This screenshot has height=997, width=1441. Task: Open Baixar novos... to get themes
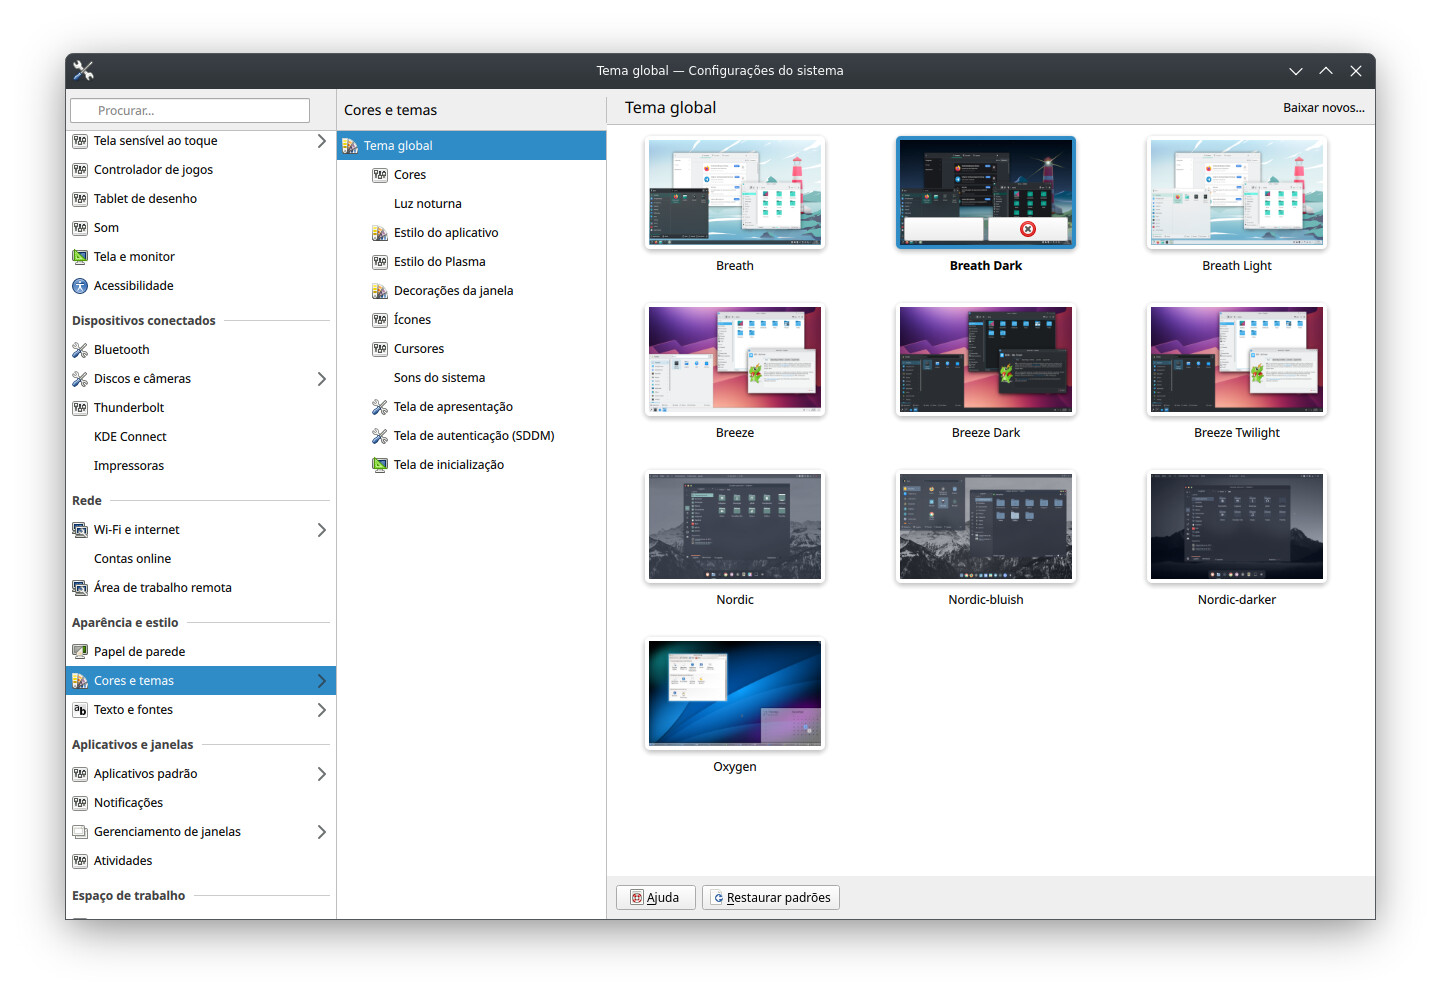[1323, 108]
